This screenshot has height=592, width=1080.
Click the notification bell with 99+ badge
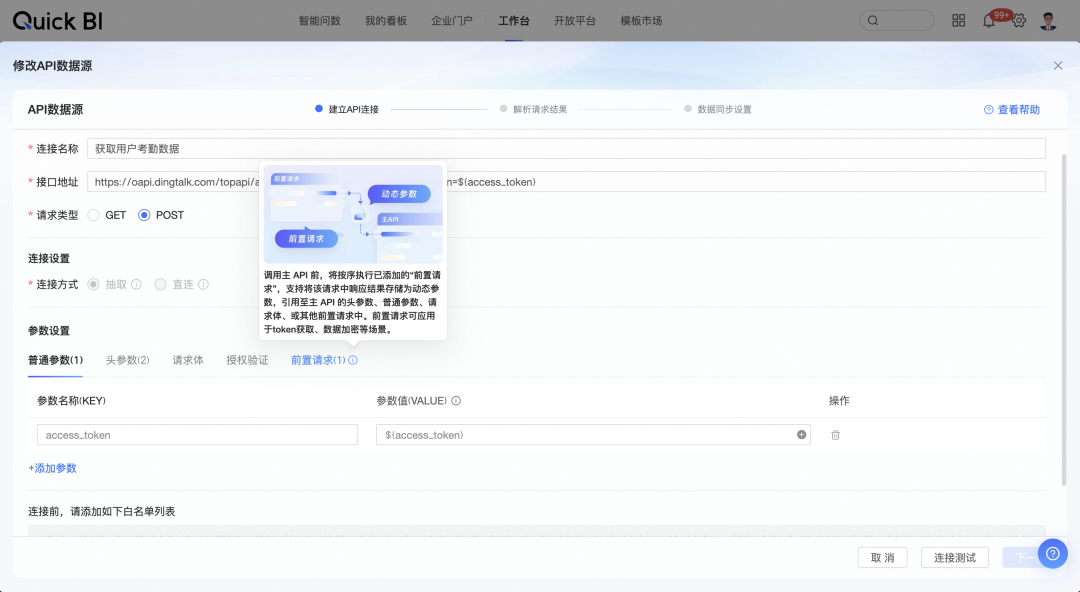coord(989,21)
